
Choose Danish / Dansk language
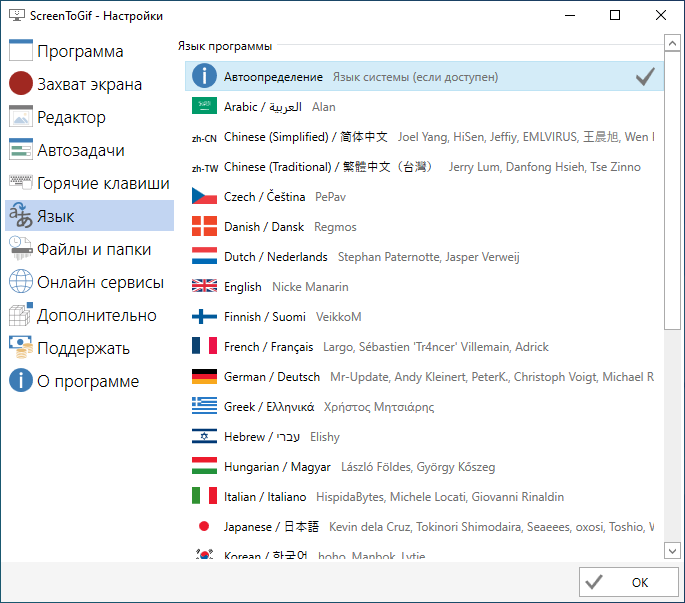(424, 226)
